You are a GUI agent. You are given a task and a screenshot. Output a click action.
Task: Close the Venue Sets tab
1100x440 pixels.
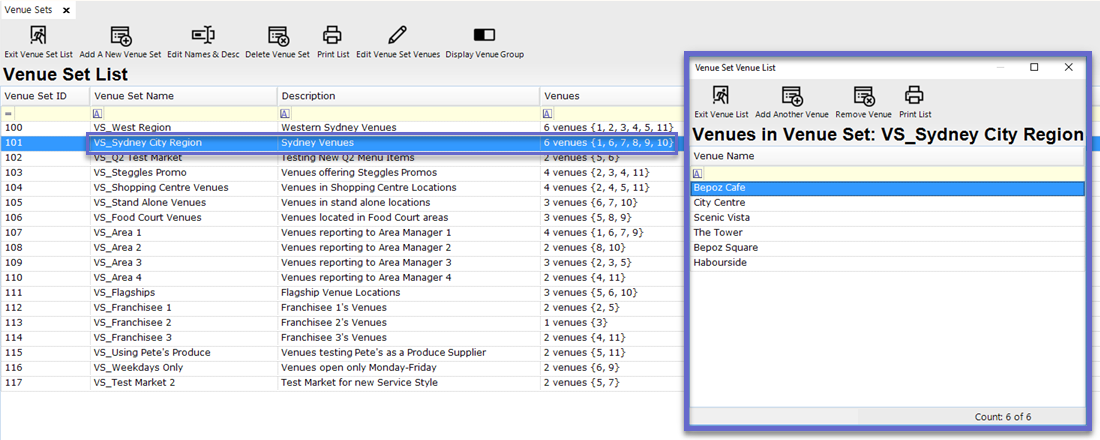66,10
